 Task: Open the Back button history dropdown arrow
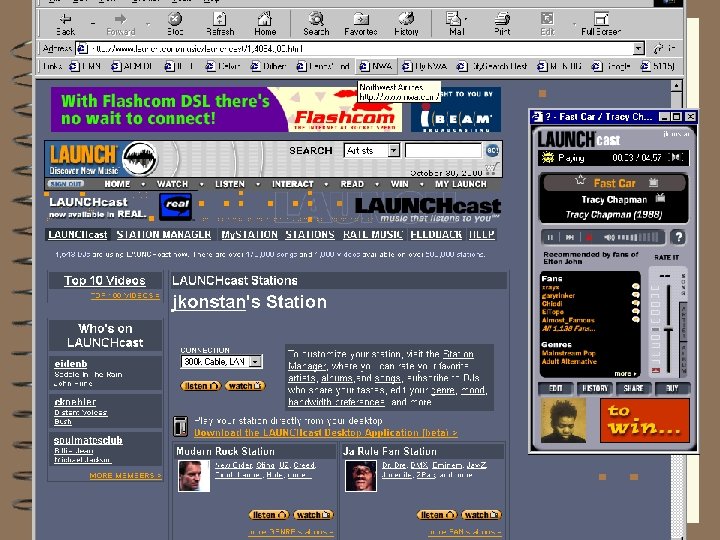click(93, 24)
